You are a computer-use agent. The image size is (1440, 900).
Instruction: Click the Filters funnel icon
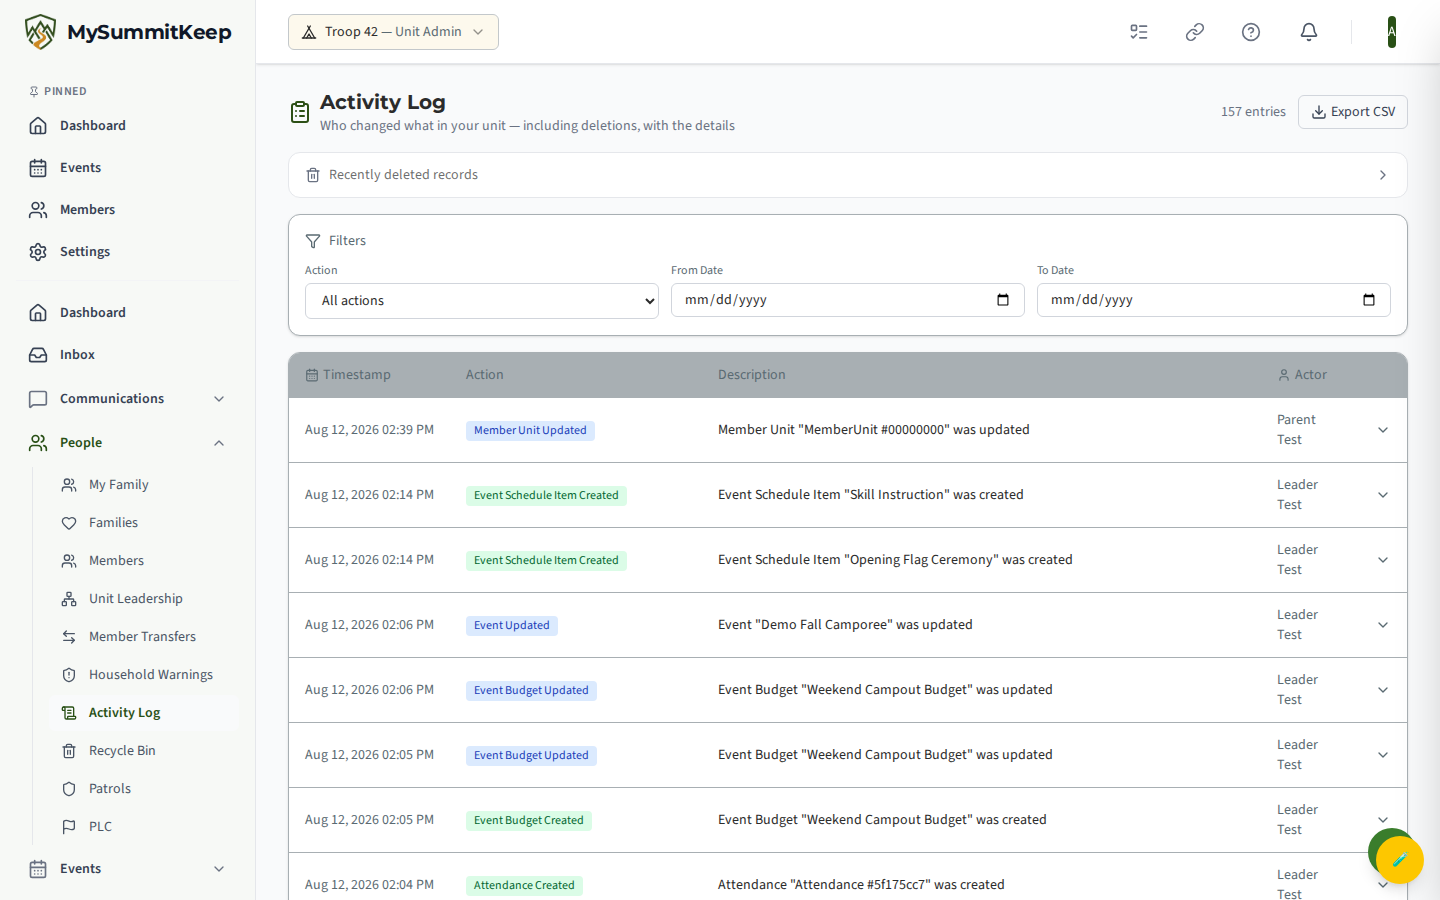click(313, 241)
